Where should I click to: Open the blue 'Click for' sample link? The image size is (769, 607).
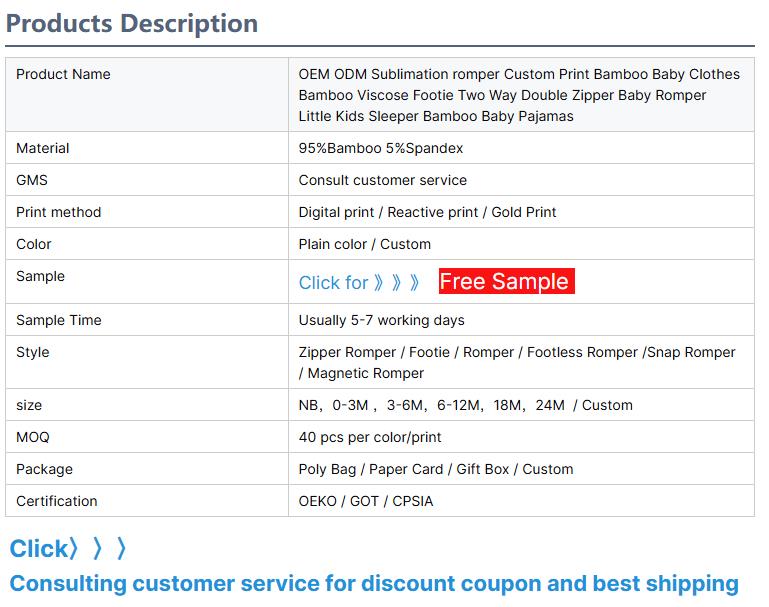[358, 283]
